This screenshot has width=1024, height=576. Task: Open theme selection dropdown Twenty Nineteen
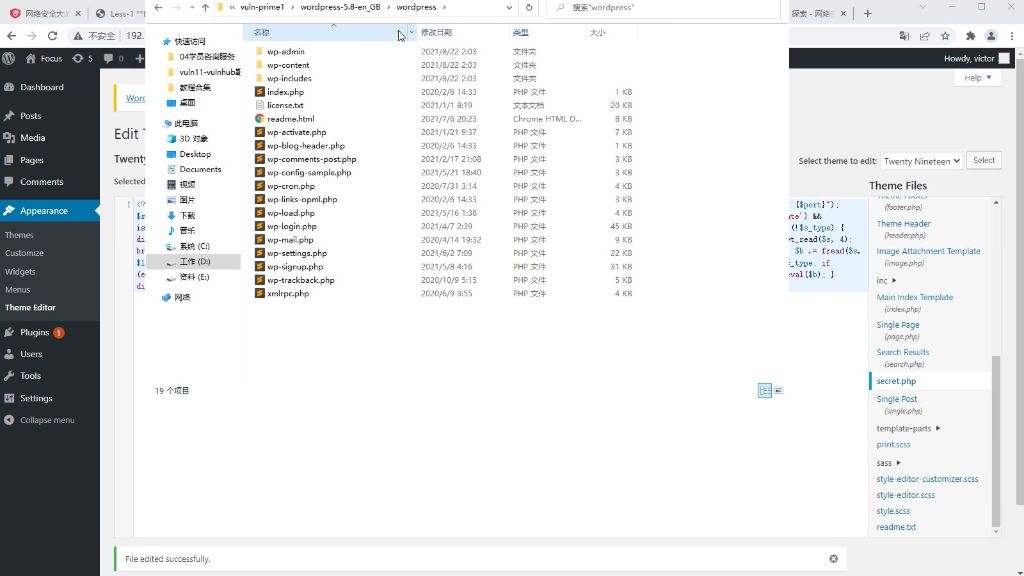pyautogui.click(x=921, y=161)
